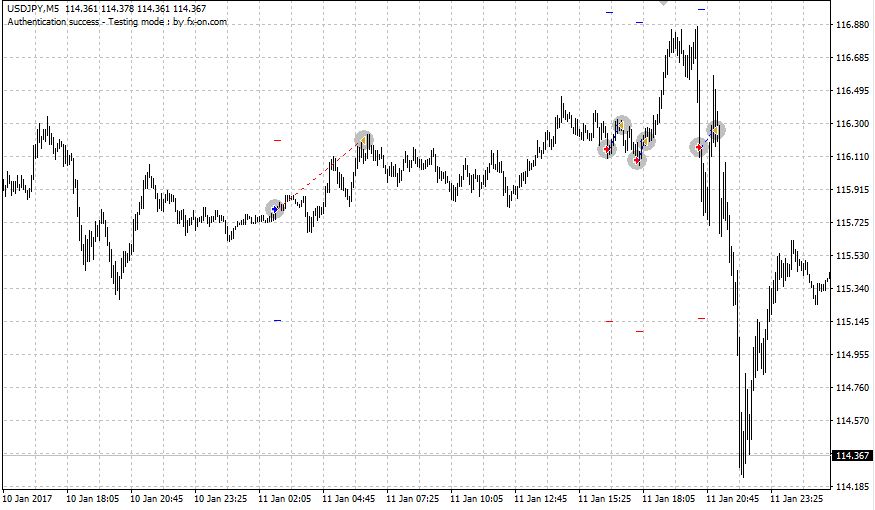875x510 pixels.
Task: Click the close marker of the second sell trade
Action: tap(646, 141)
